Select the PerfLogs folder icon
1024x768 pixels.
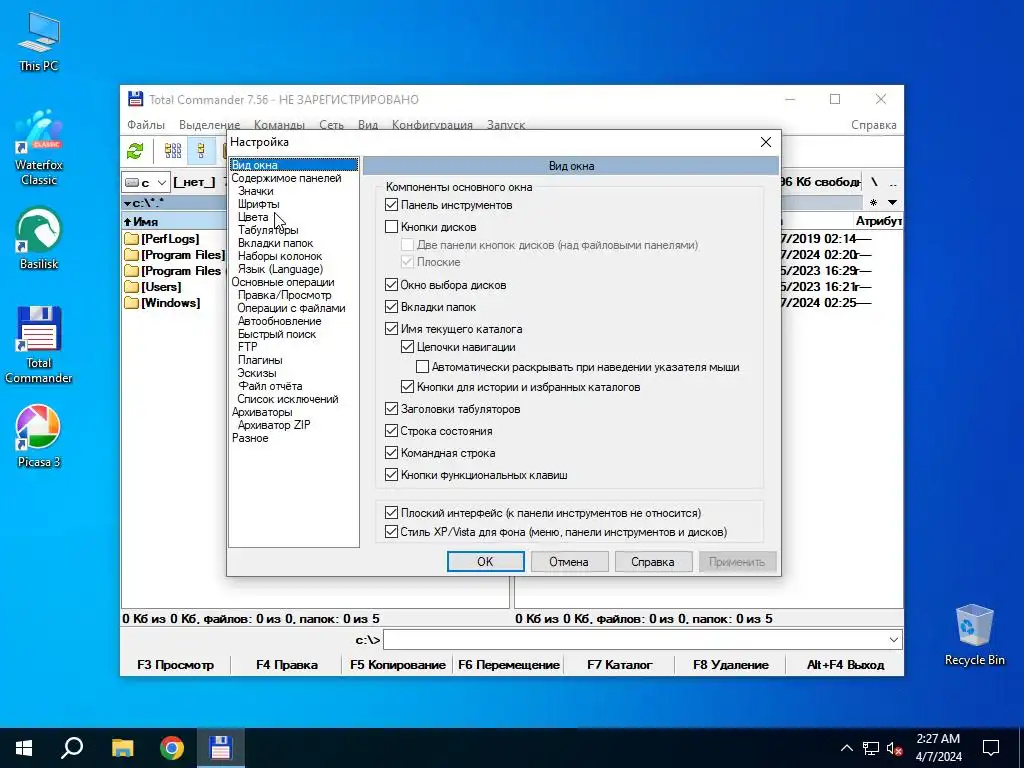tap(131, 239)
